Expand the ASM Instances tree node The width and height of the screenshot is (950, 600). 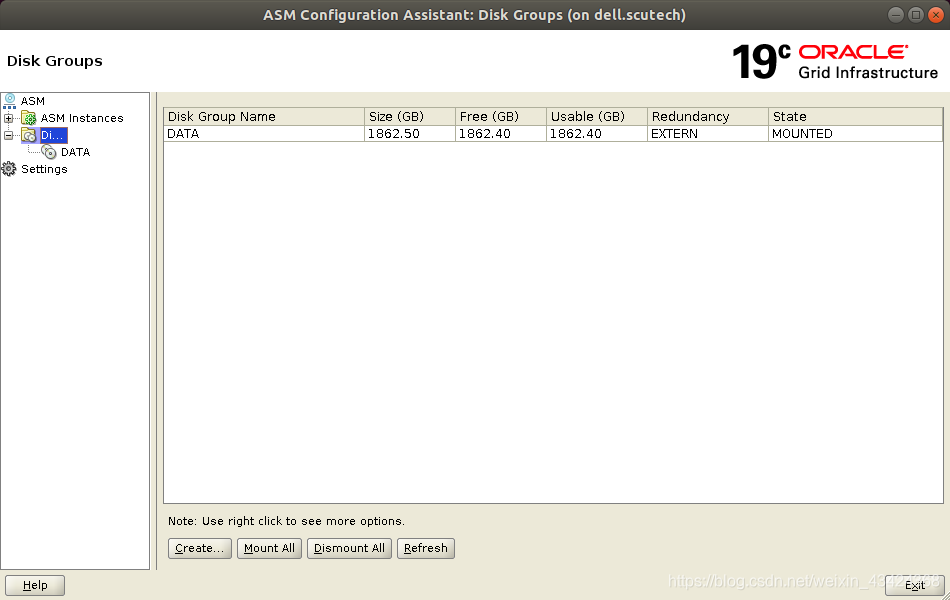pyautogui.click(x=8, y=118)
